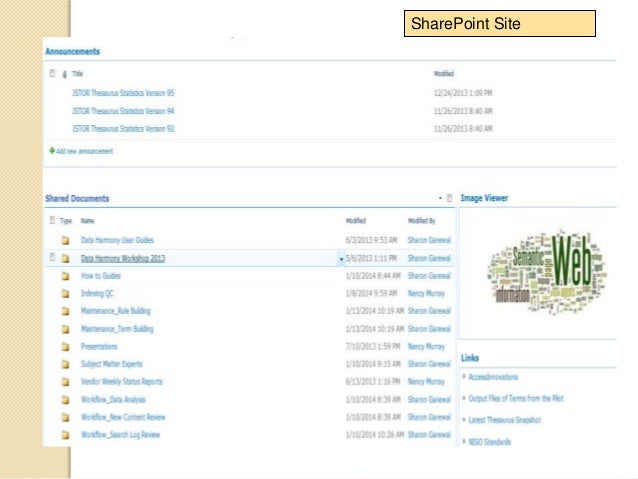Open JSTOR Thesaurus Statistics Version 92 announcement

(123, 129)
